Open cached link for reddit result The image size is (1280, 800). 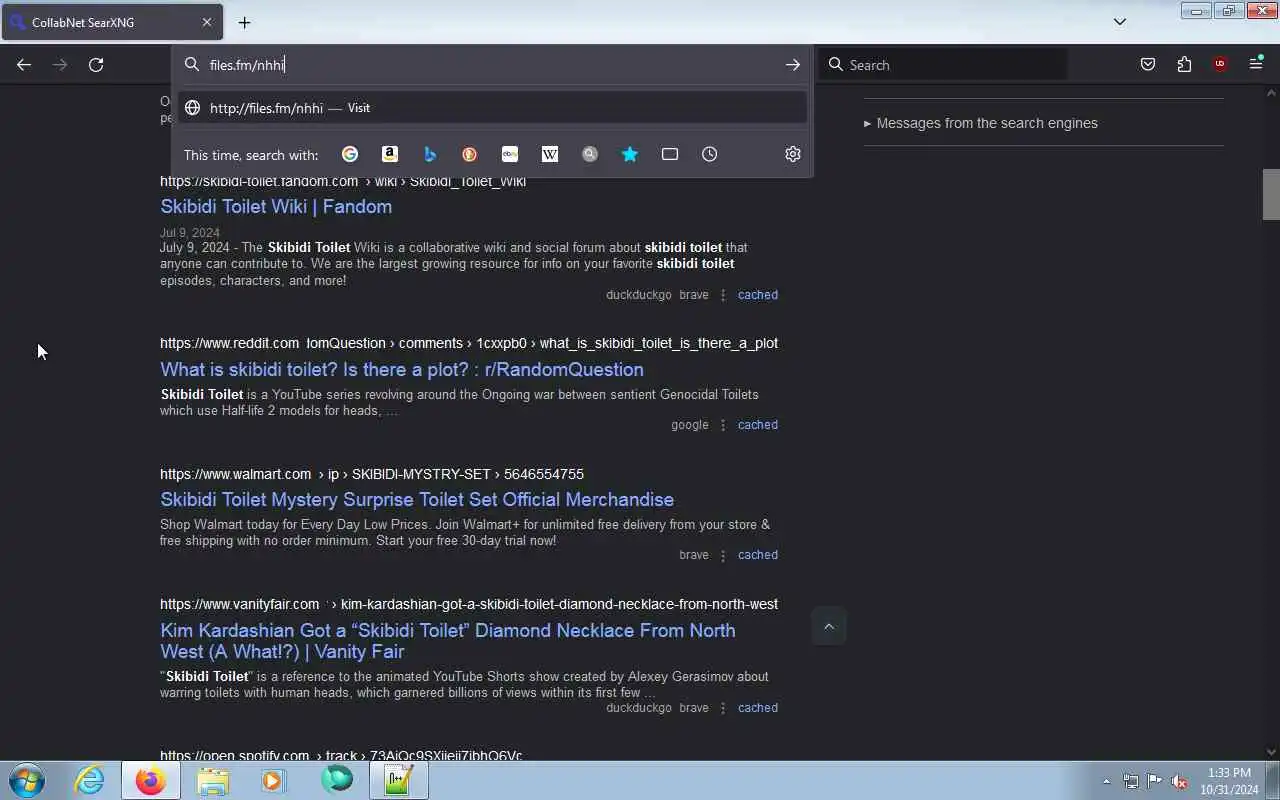point(758,425)
